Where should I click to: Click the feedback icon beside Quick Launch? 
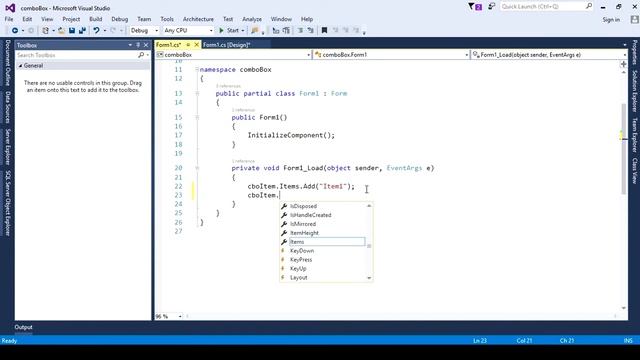click(x=491, y=7)
